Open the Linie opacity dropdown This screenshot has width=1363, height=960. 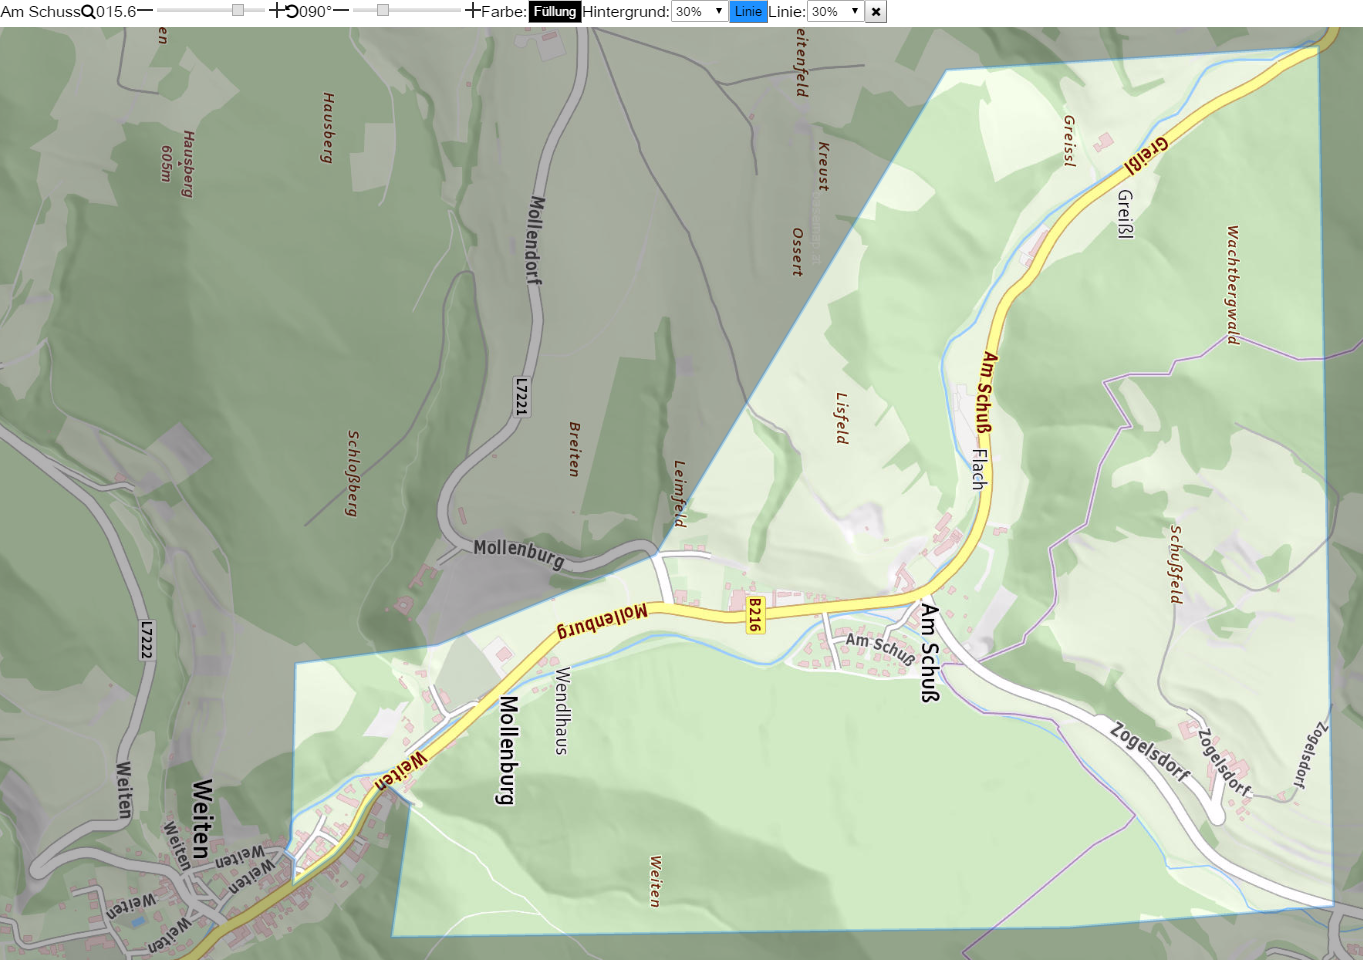(x=835, y=12)
